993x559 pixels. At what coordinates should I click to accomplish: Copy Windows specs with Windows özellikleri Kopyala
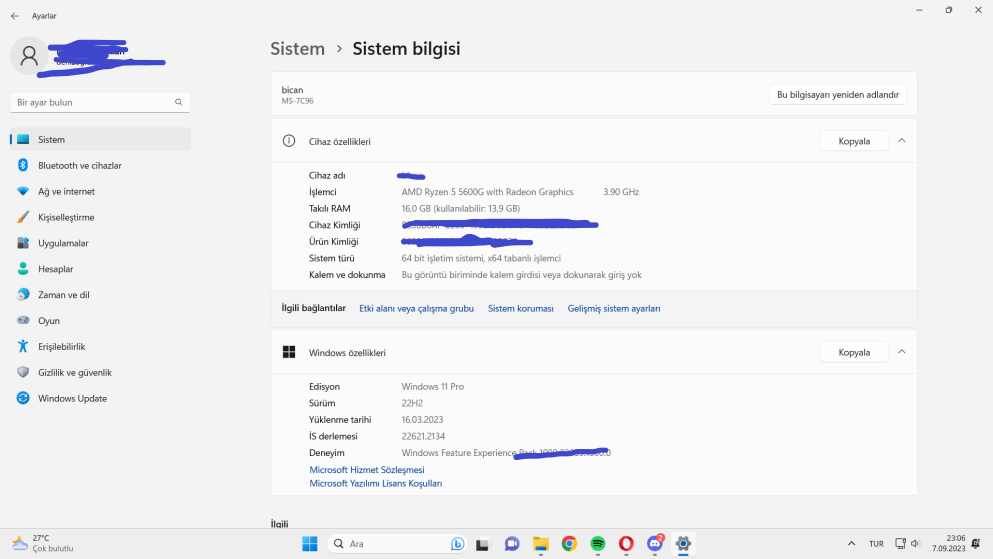pos(854,352)
